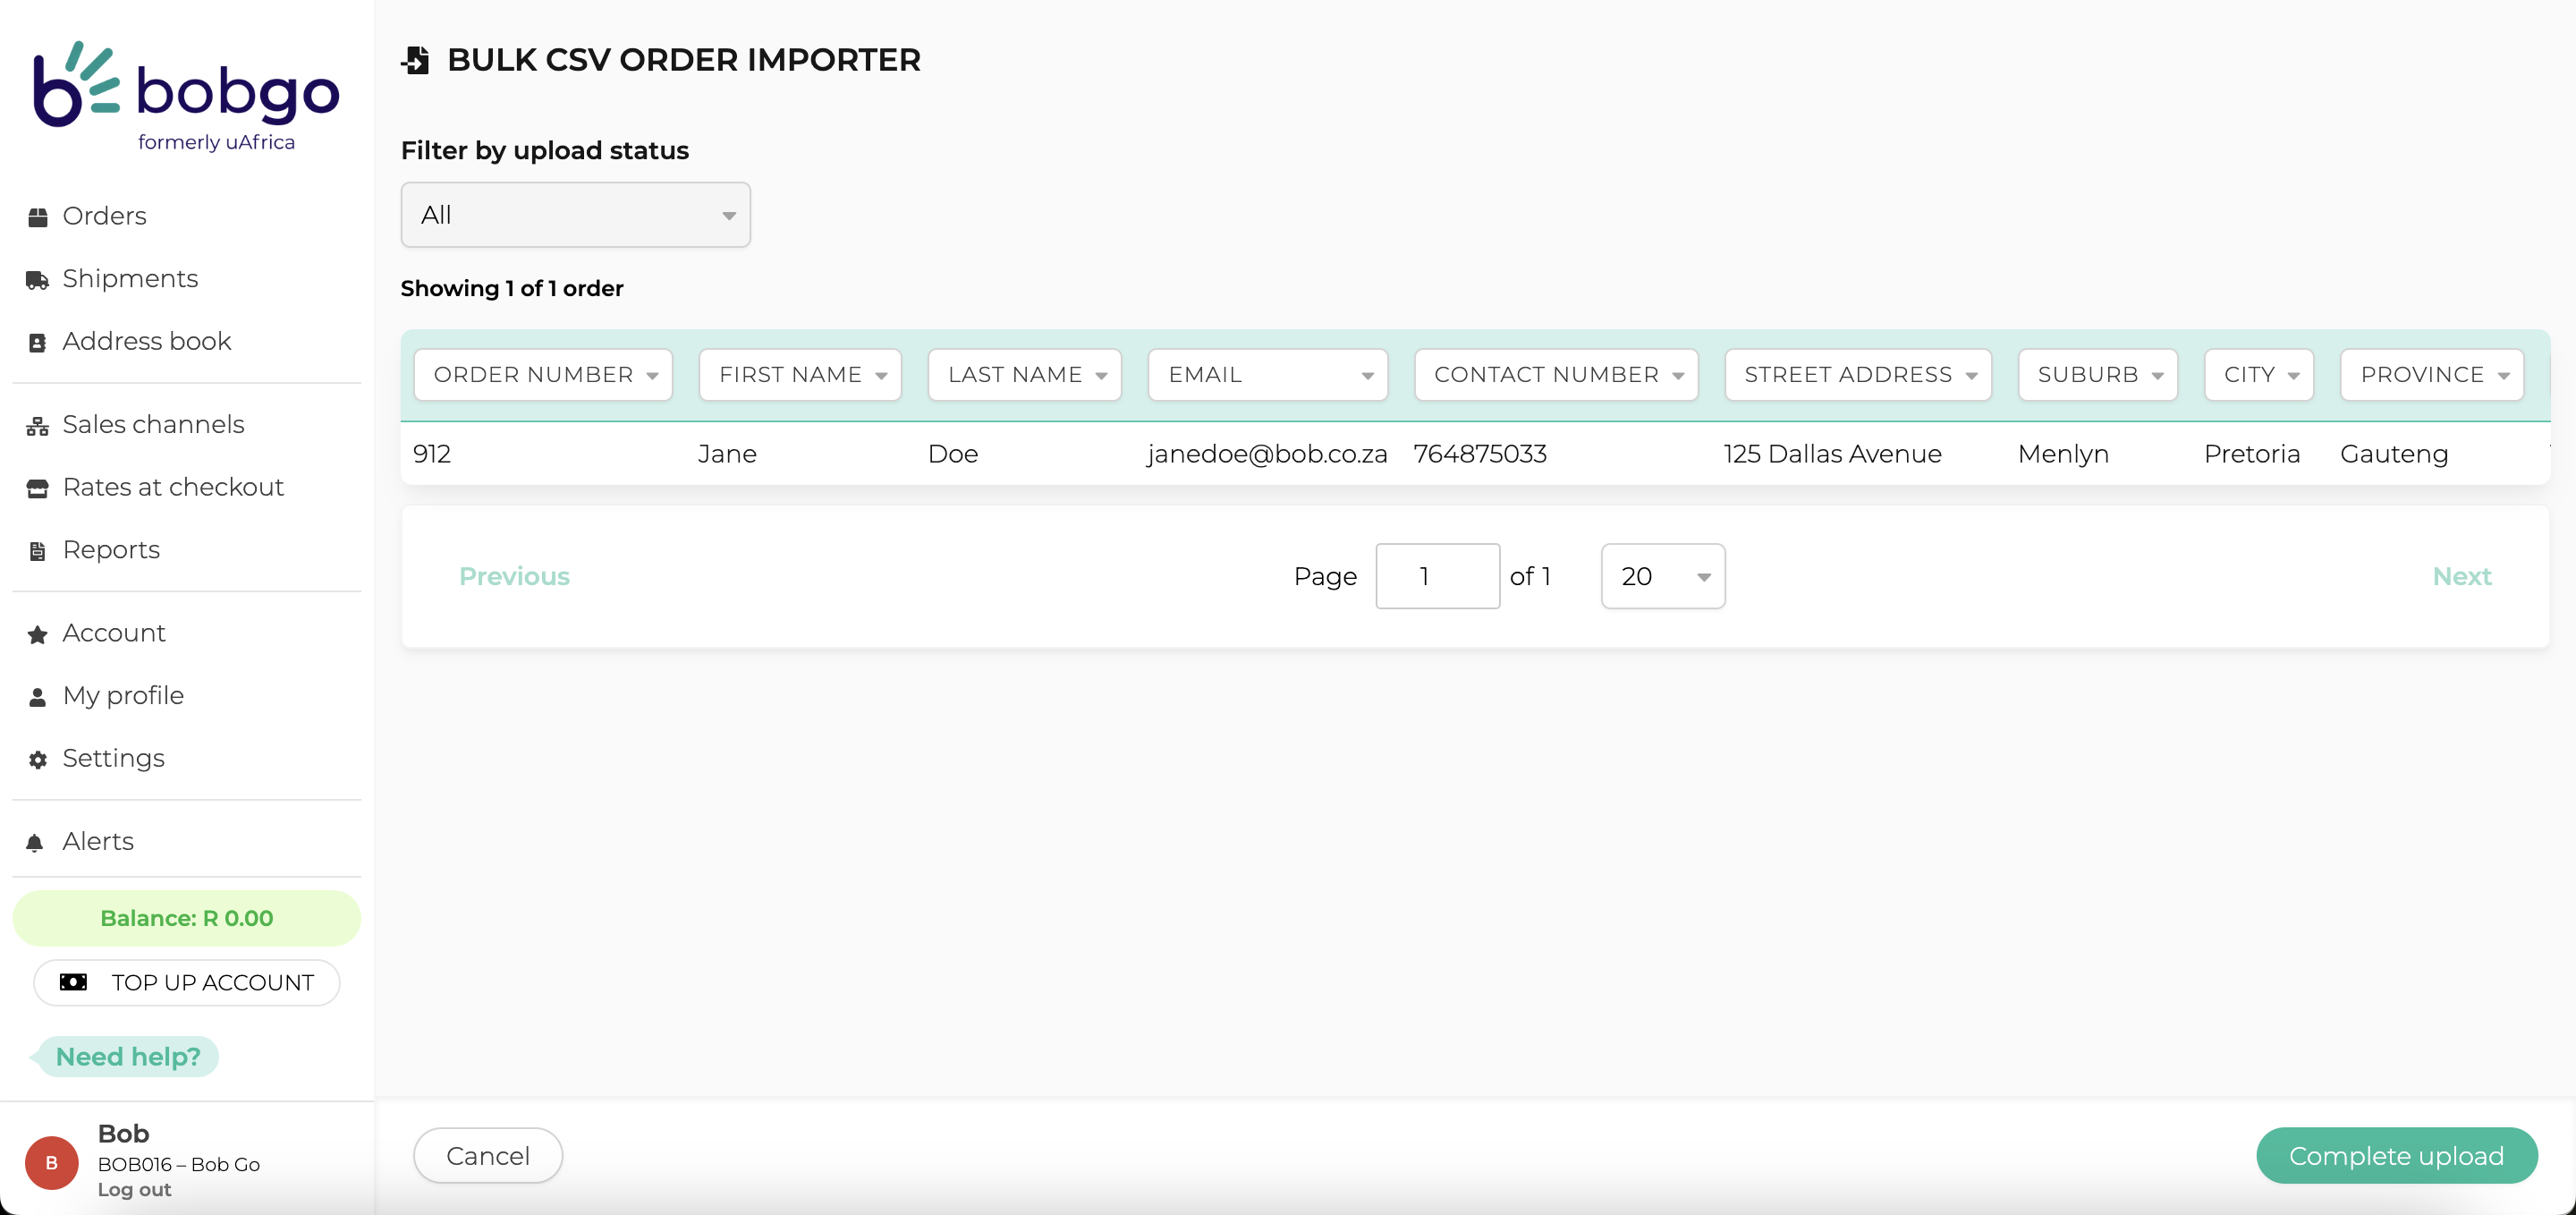Expand the CONTACT NUMBER column dropdown
This screenshot has width=2576, height=1215.
click(x=1556, y=375)
